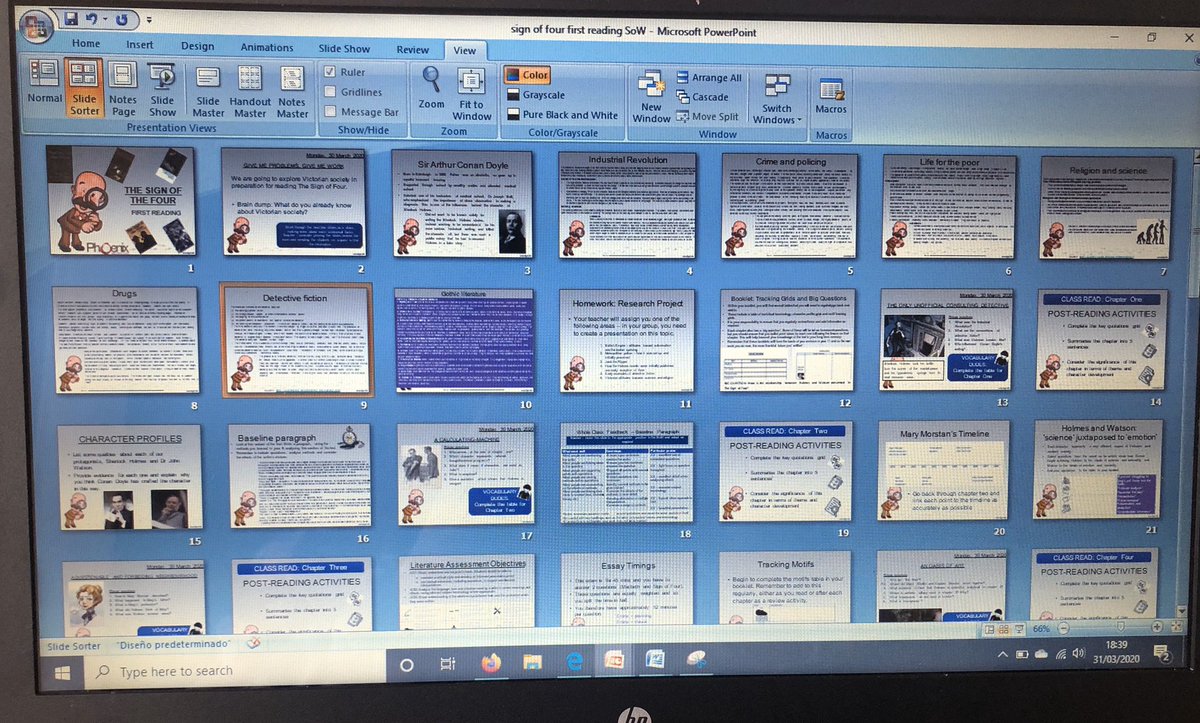Viewport: 1200px width, 723px height.
Task: Open Cortana from the taskbar
Action: (407, 665)
